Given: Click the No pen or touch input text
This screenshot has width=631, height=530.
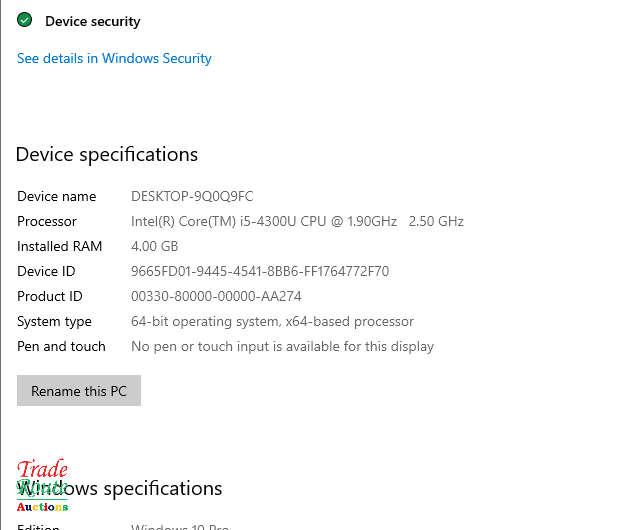Looking at the screenshot, I should [282, 346].
